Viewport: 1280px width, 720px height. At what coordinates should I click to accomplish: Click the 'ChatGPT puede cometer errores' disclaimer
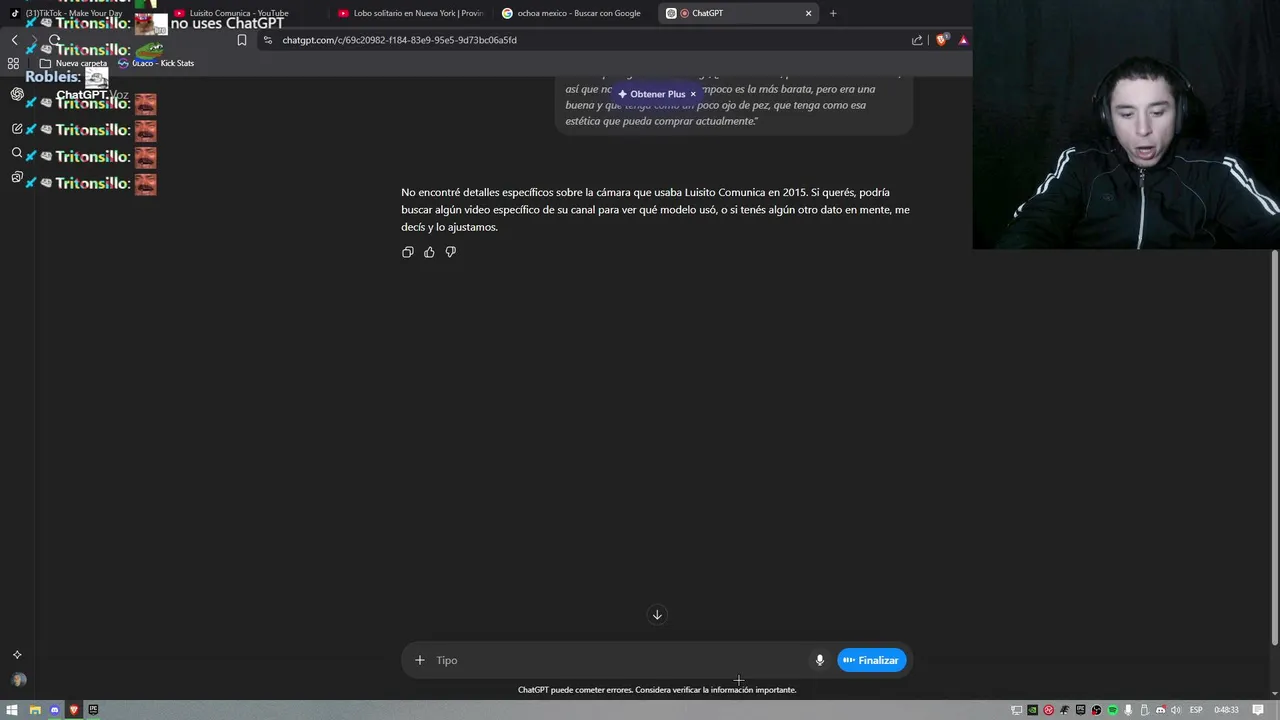[x=657, y=690]
